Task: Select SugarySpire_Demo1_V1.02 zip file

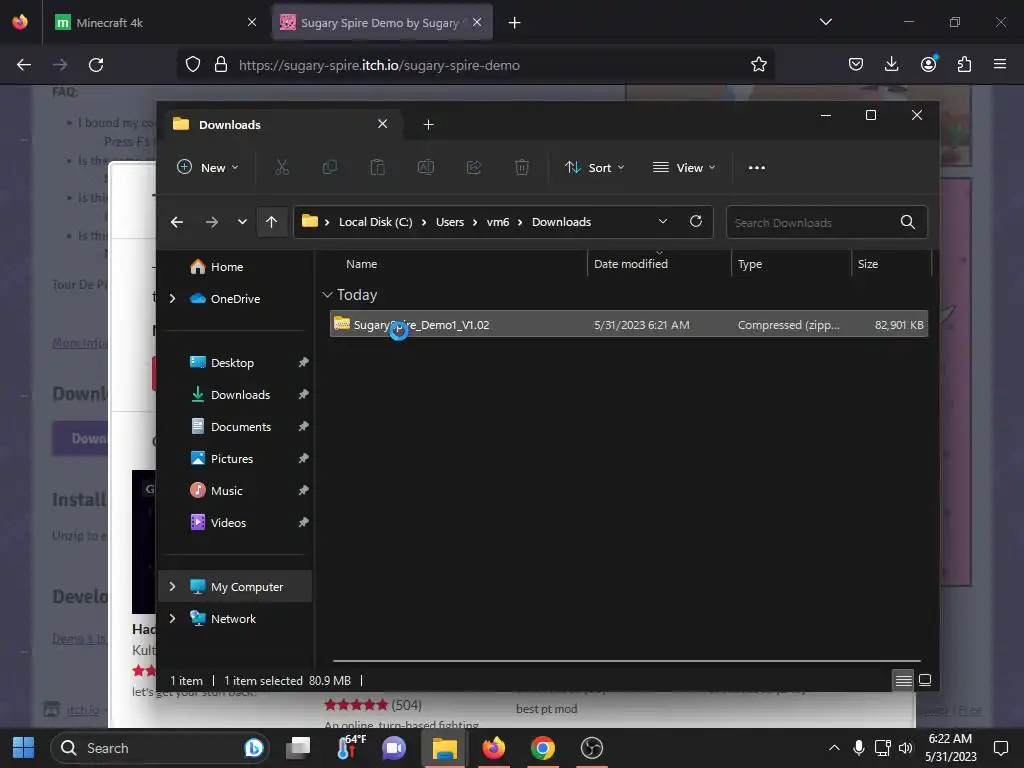Action: pos(629,325)
